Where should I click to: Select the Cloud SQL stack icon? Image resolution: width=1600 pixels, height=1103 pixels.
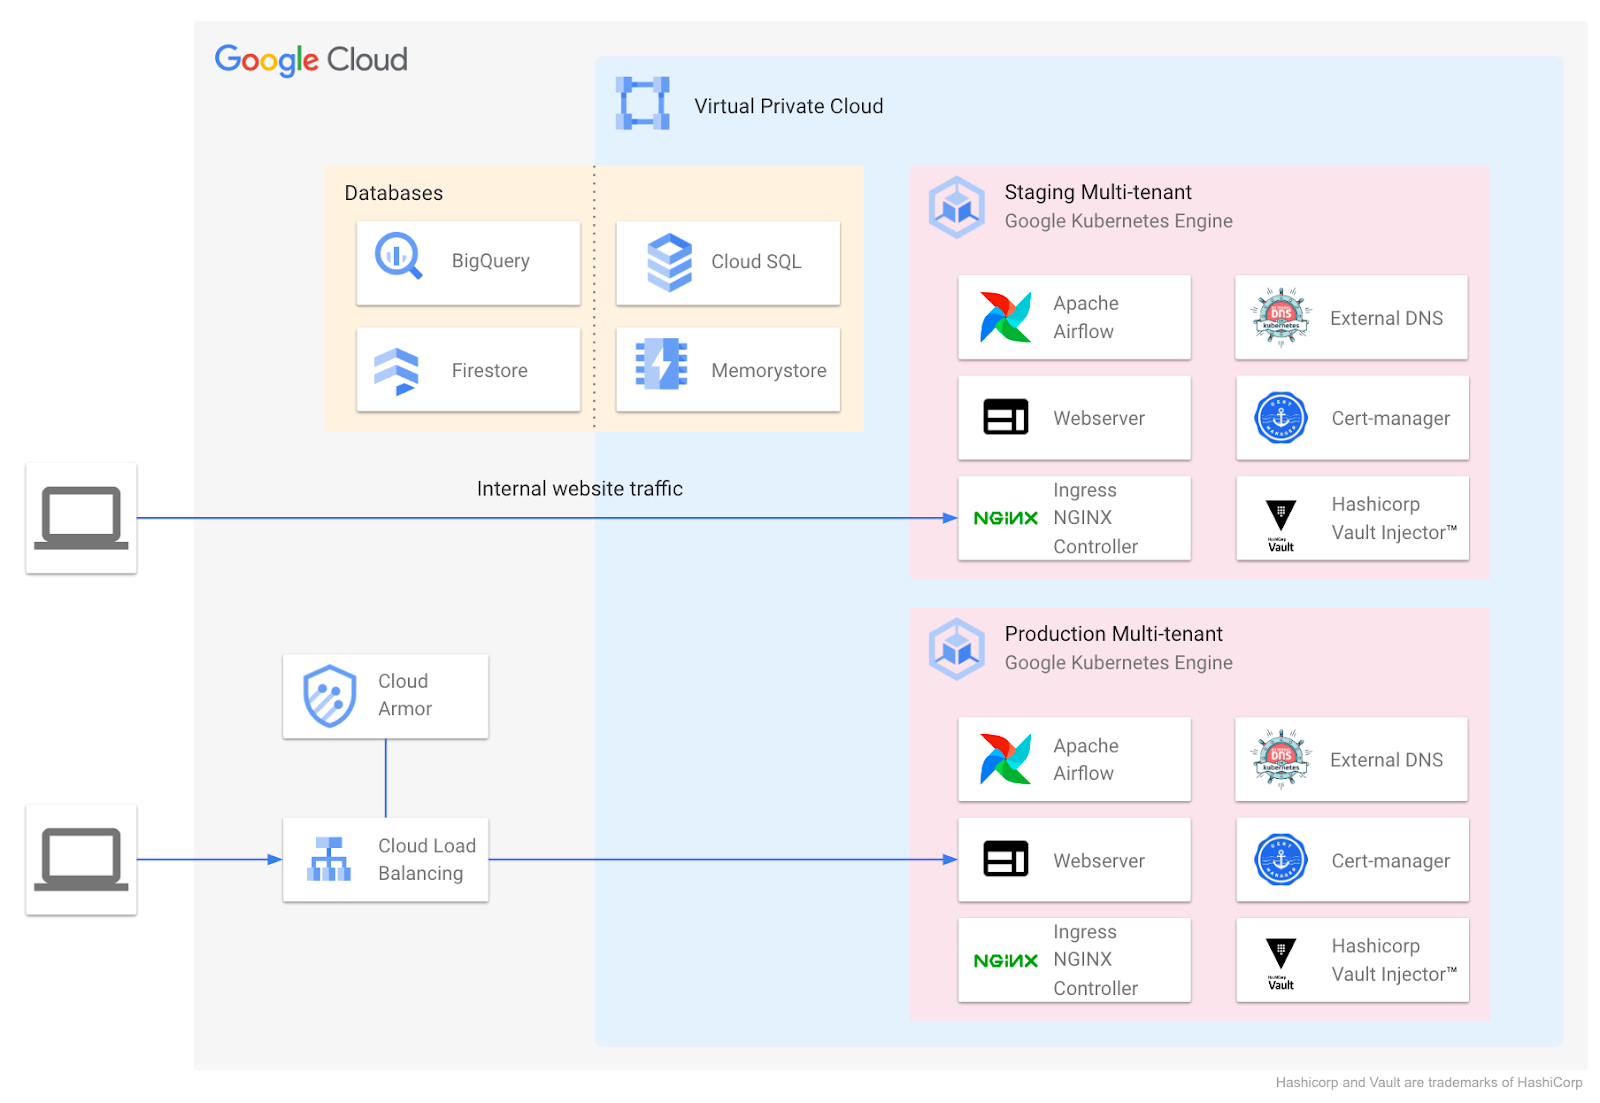click(669, 262)
